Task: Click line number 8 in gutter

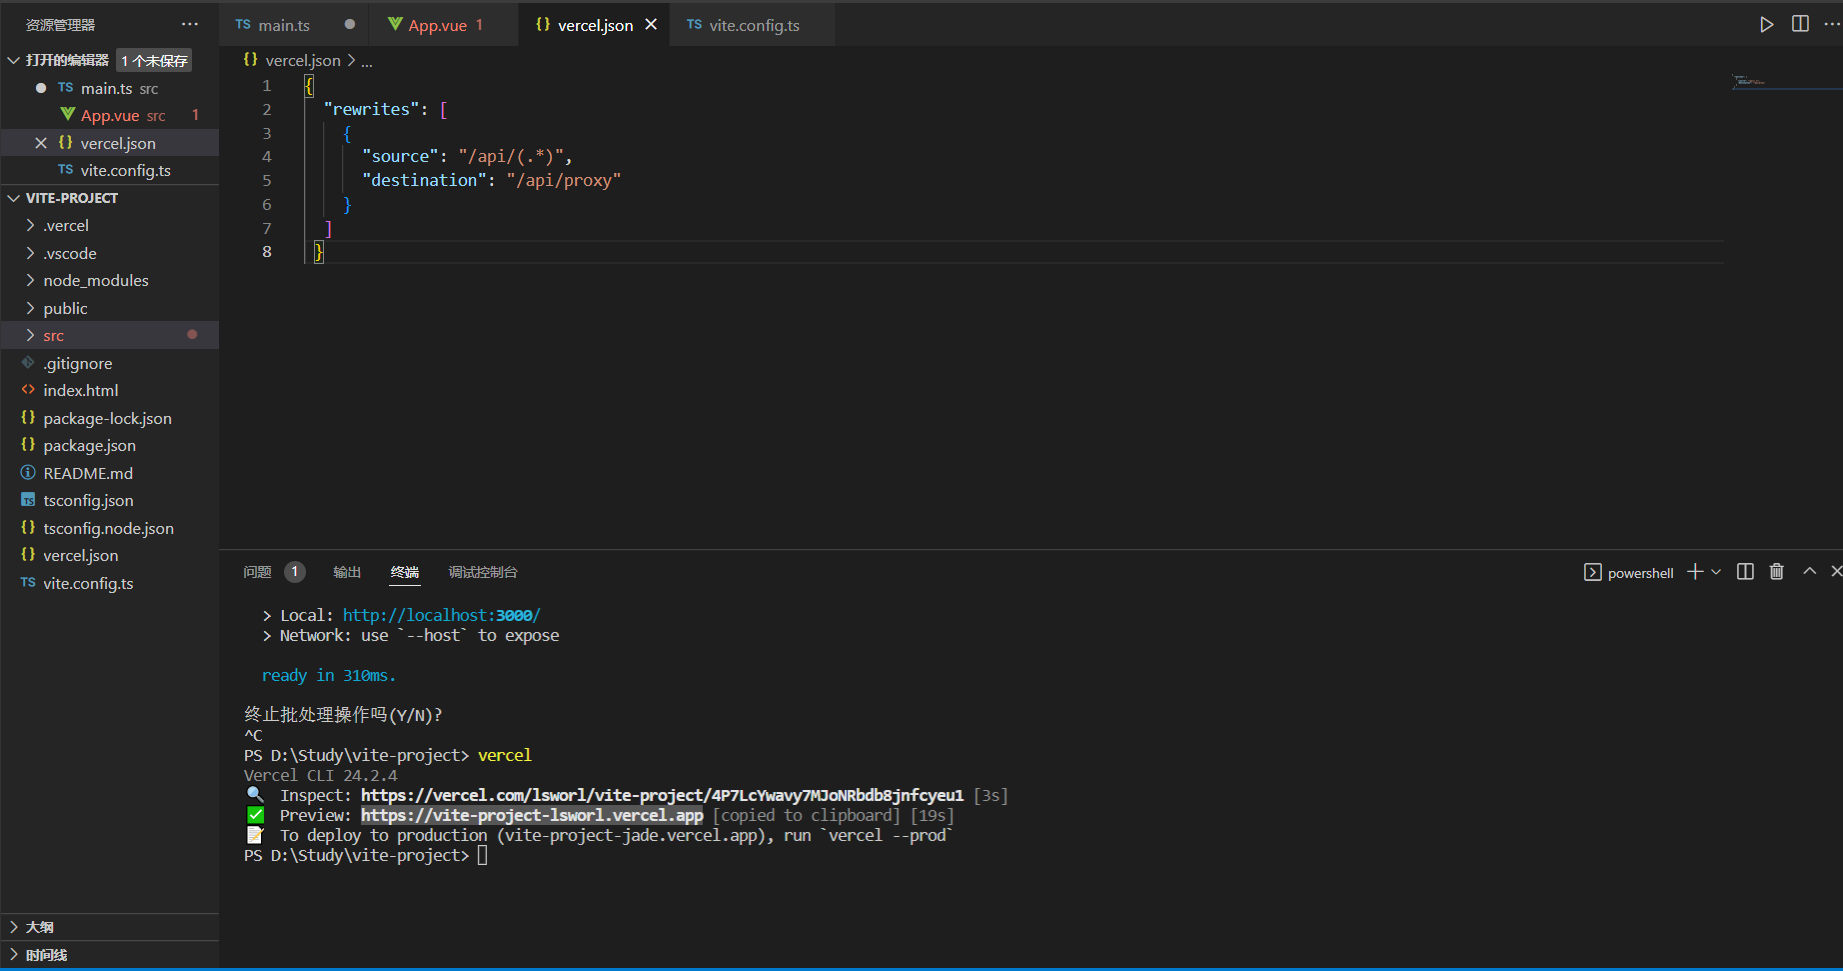Action: 267,252
